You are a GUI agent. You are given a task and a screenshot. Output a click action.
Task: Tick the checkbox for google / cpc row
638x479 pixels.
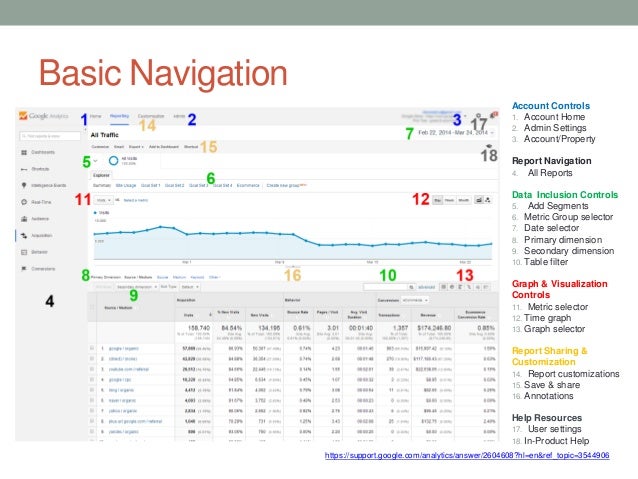click(x=92, y=380)
